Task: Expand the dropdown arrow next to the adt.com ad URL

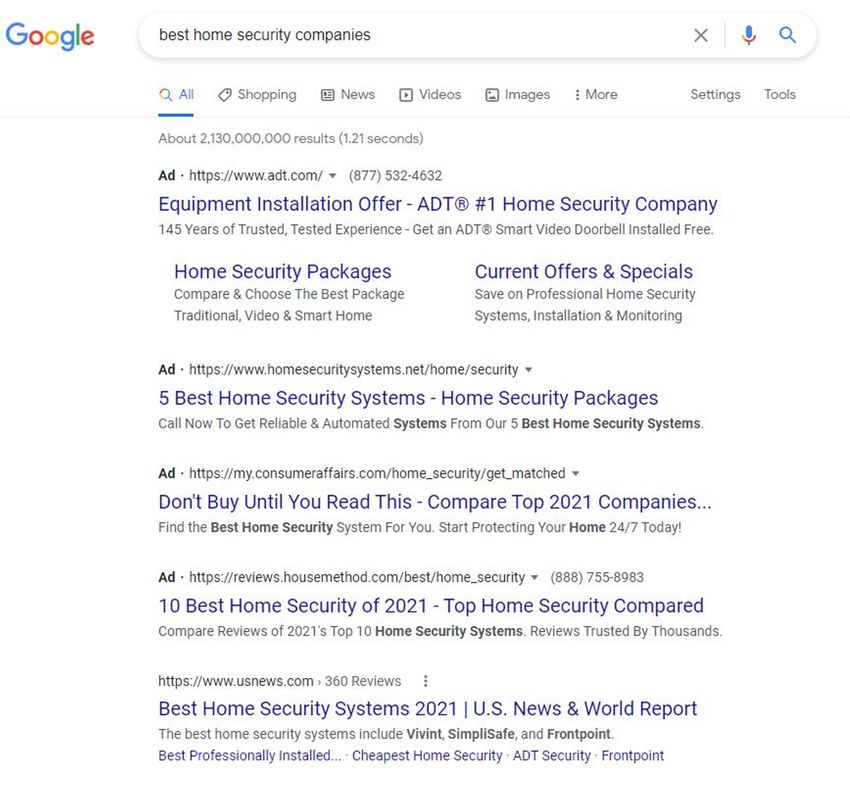Action: 332,176
